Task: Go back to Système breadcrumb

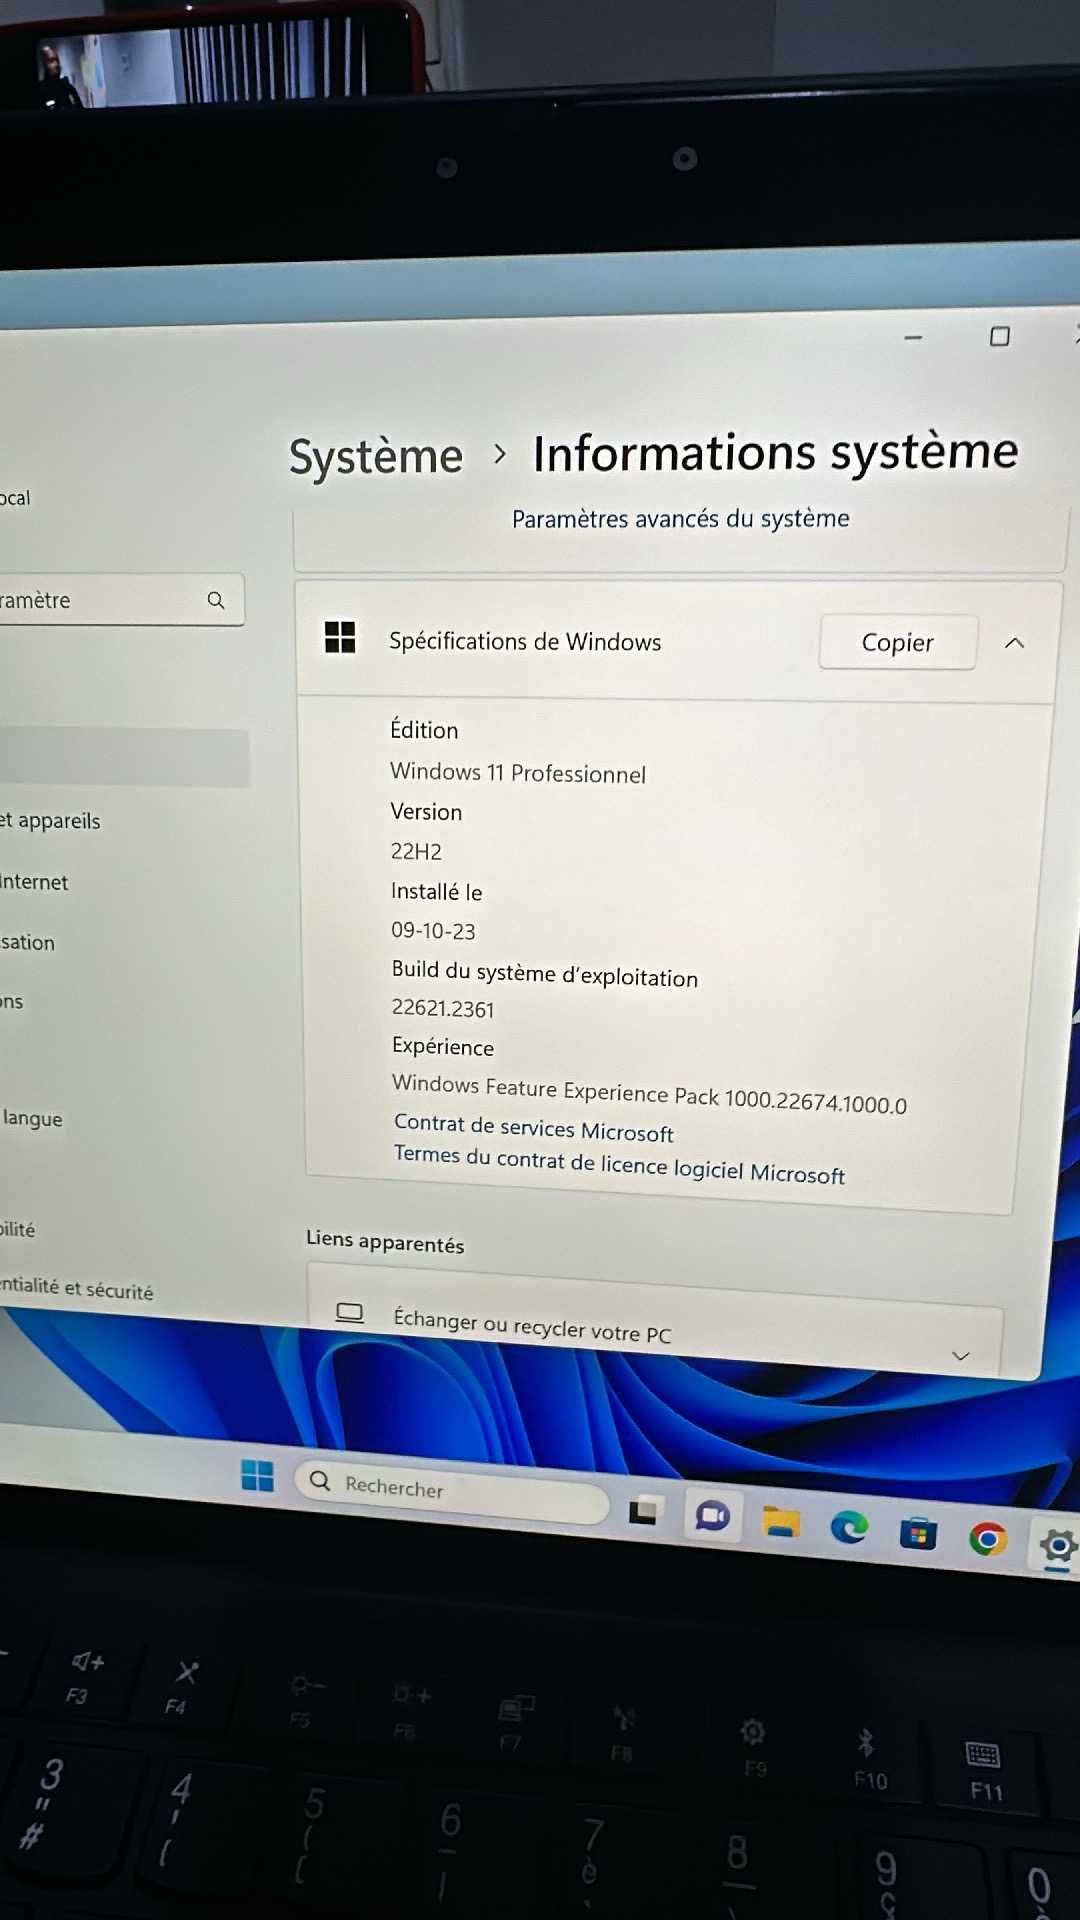Action: (x=376, y=456)
